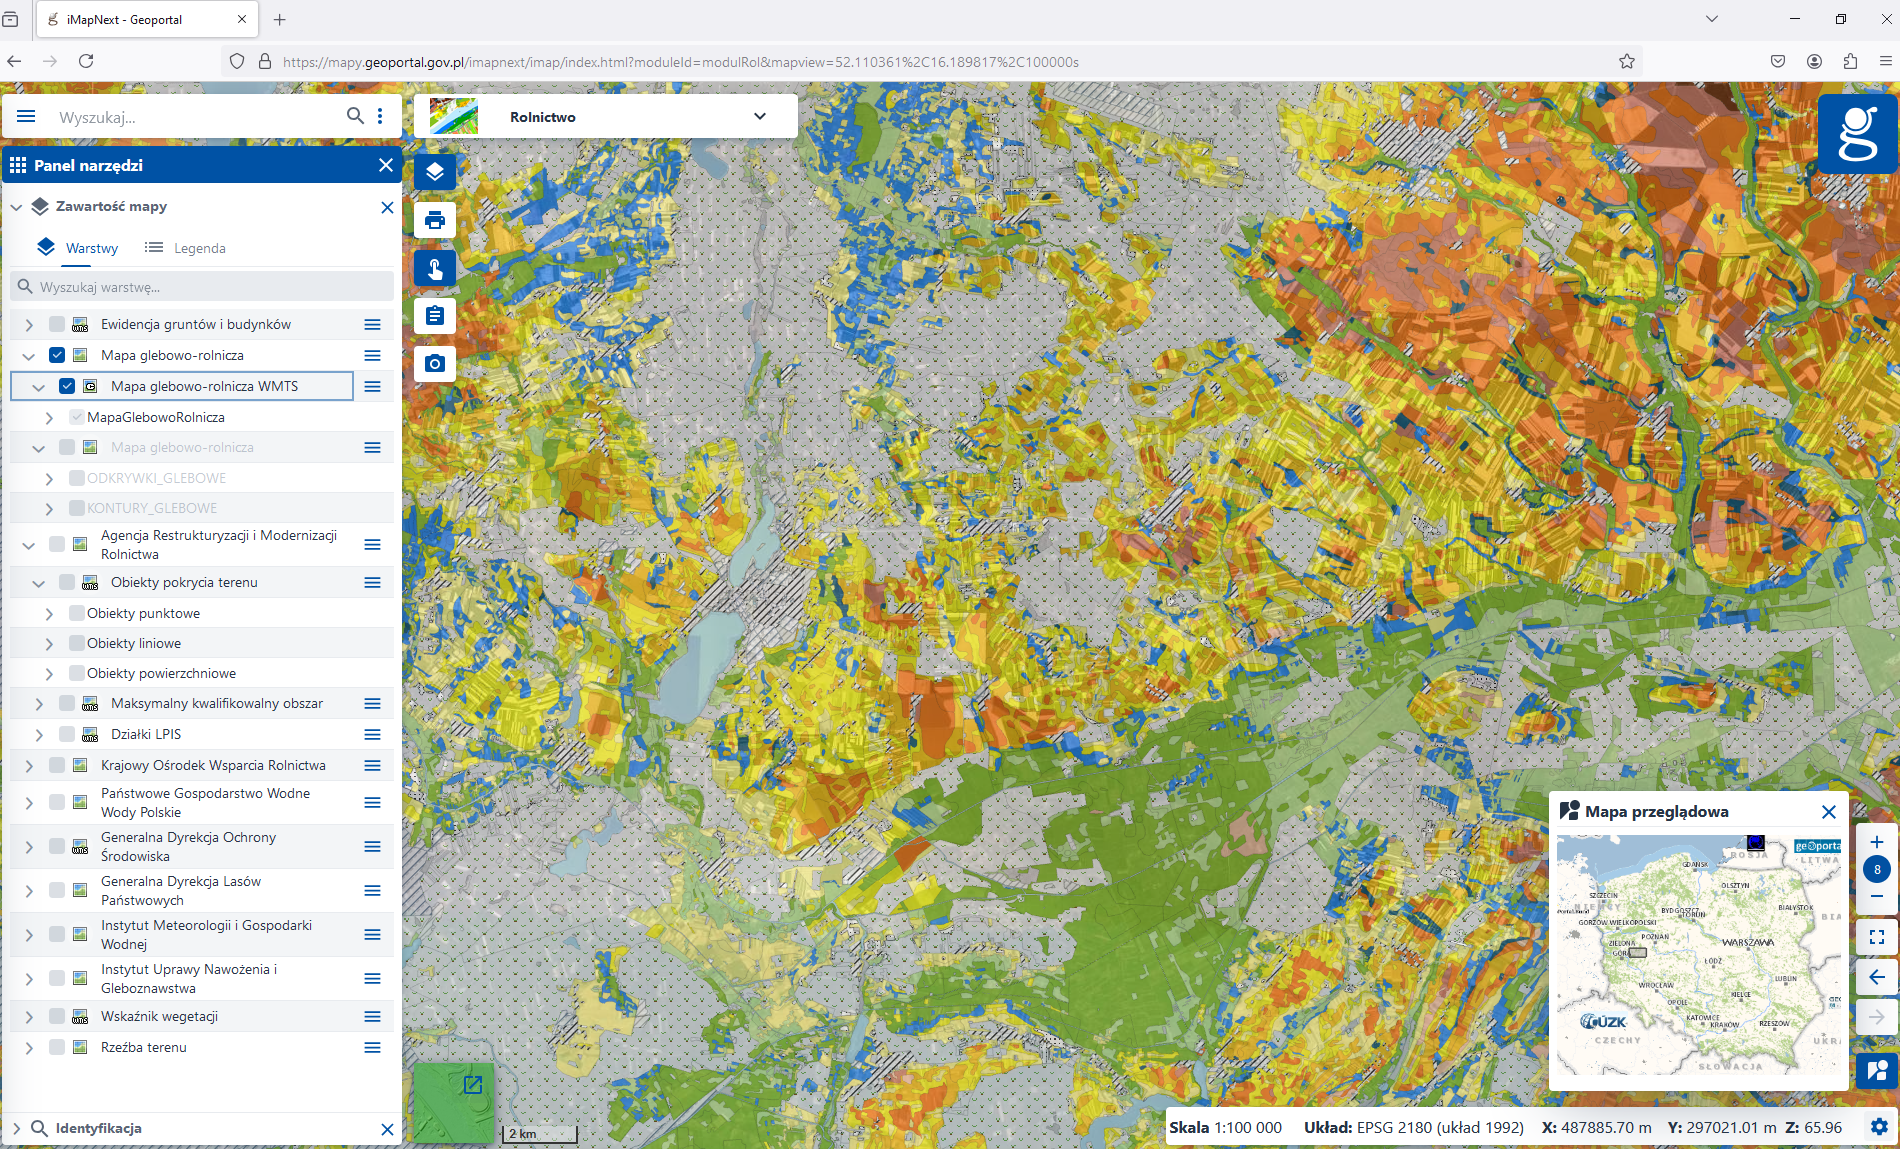Viewport: 1900px width, 1149px height.
Task: Enable Ewidencja gruntów i budynków layer checkbox
Action: pyautogui.click(x=57, y=324)
